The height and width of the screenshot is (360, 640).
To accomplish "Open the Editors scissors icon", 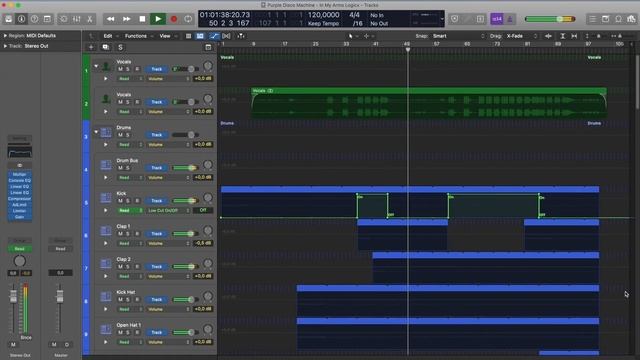I will [89, 19].
